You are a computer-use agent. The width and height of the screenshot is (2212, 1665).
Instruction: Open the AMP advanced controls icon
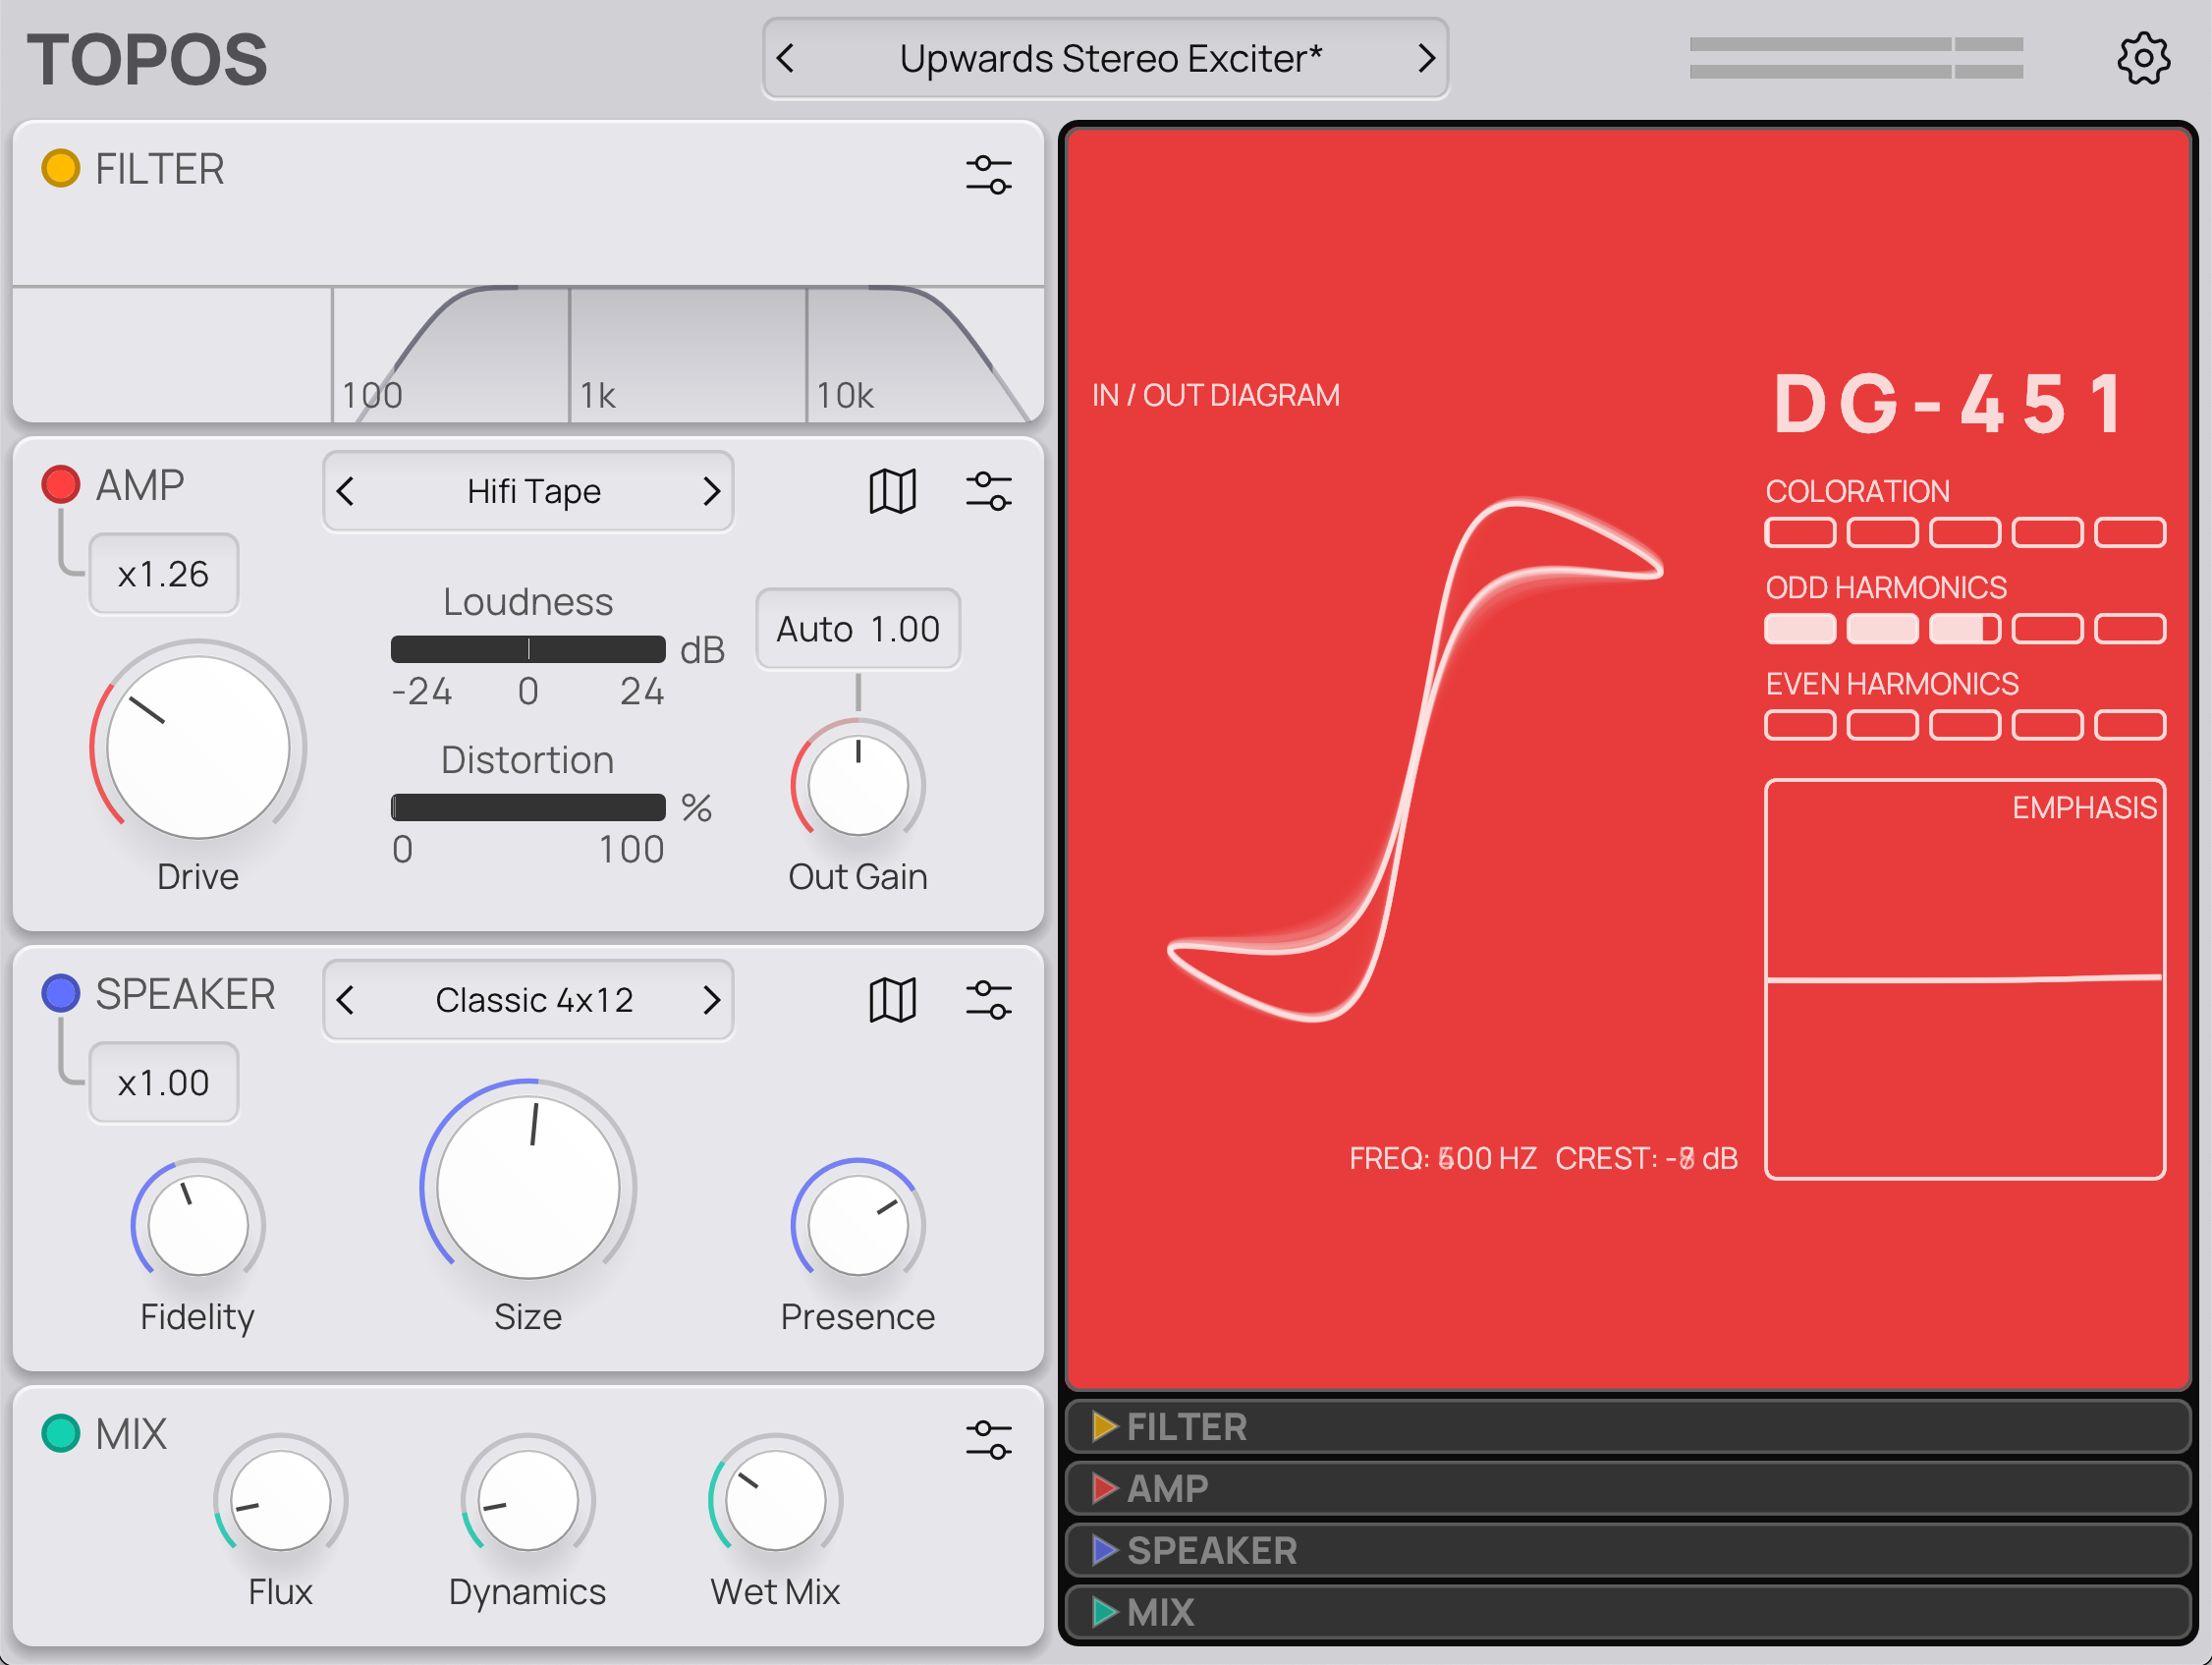click(x=989, y=491)
